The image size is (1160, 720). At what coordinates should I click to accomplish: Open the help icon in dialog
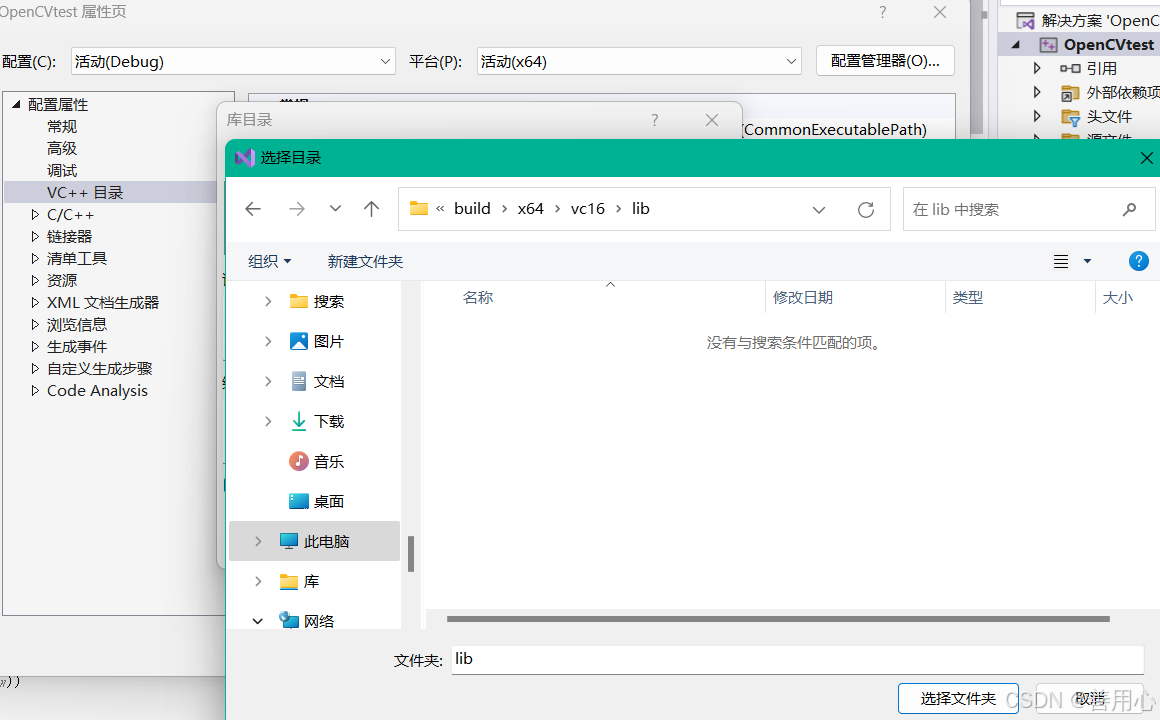[1139, 261]
